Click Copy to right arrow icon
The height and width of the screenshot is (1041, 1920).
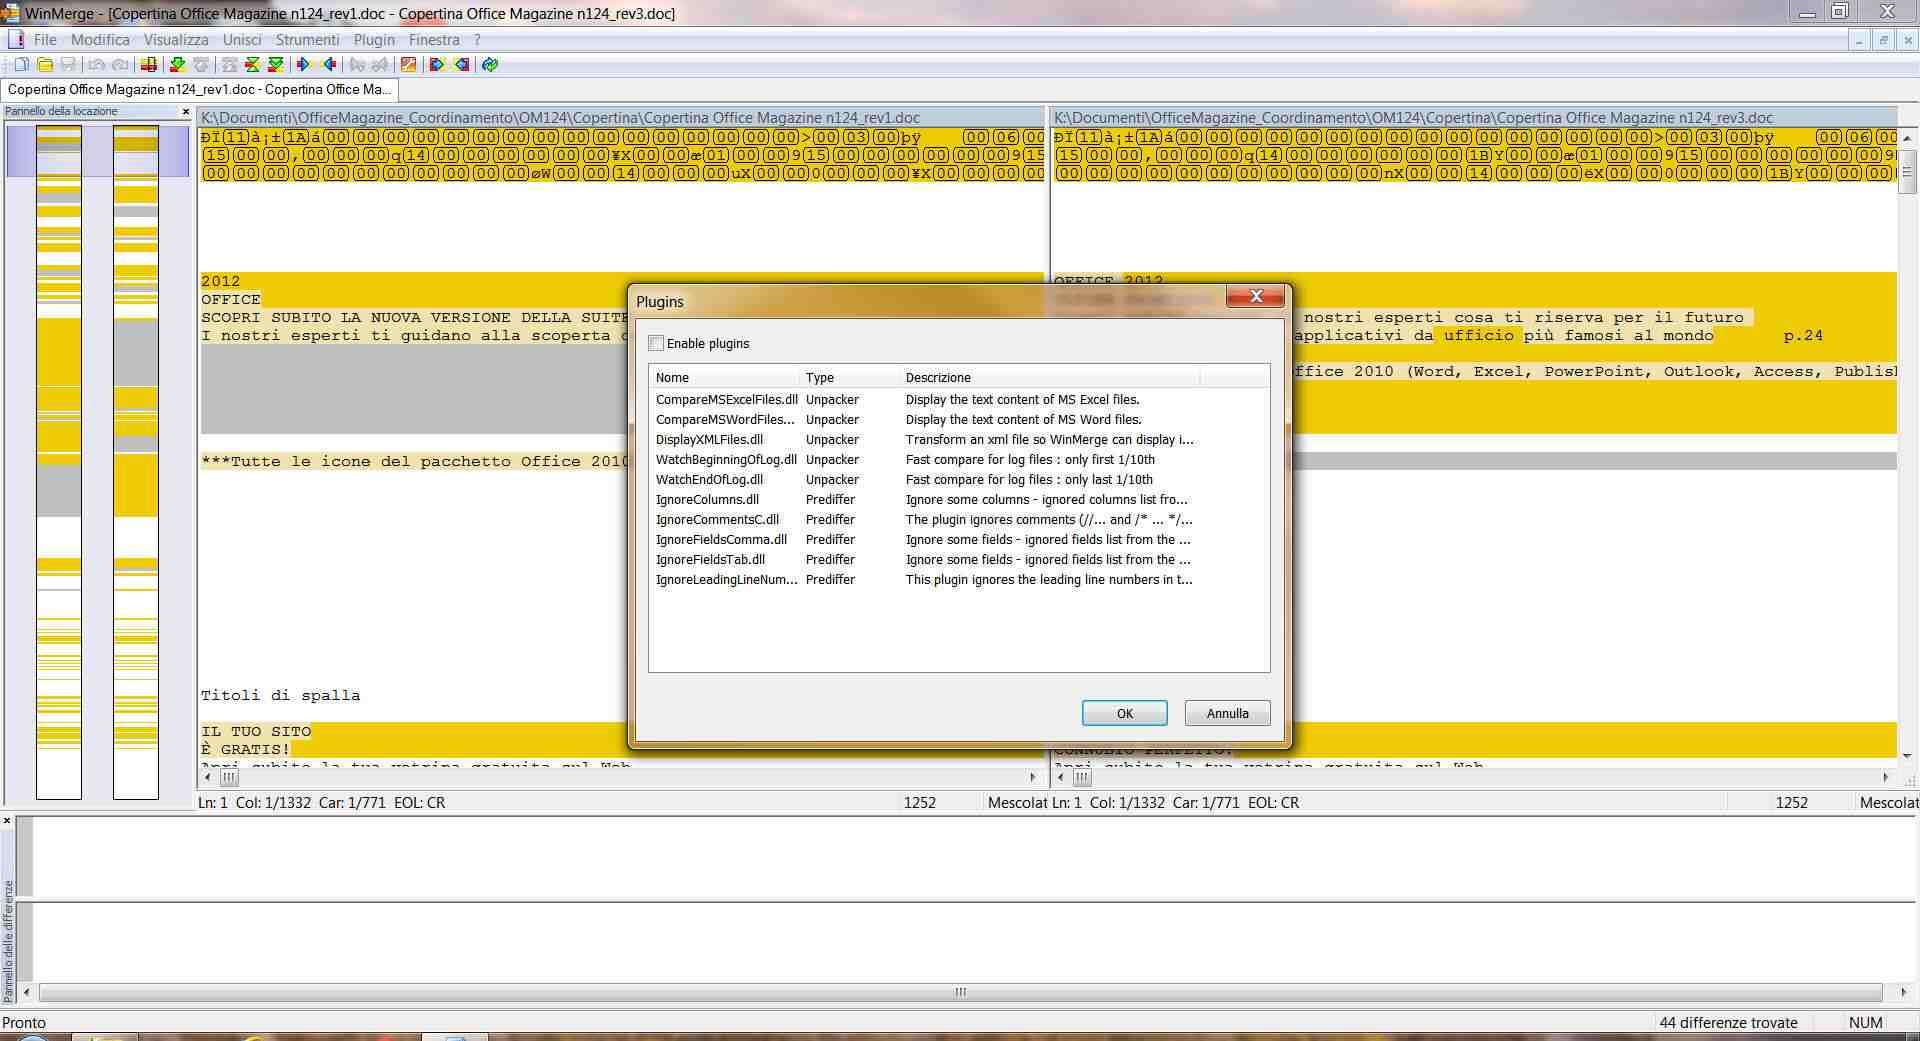click(303, 65)
